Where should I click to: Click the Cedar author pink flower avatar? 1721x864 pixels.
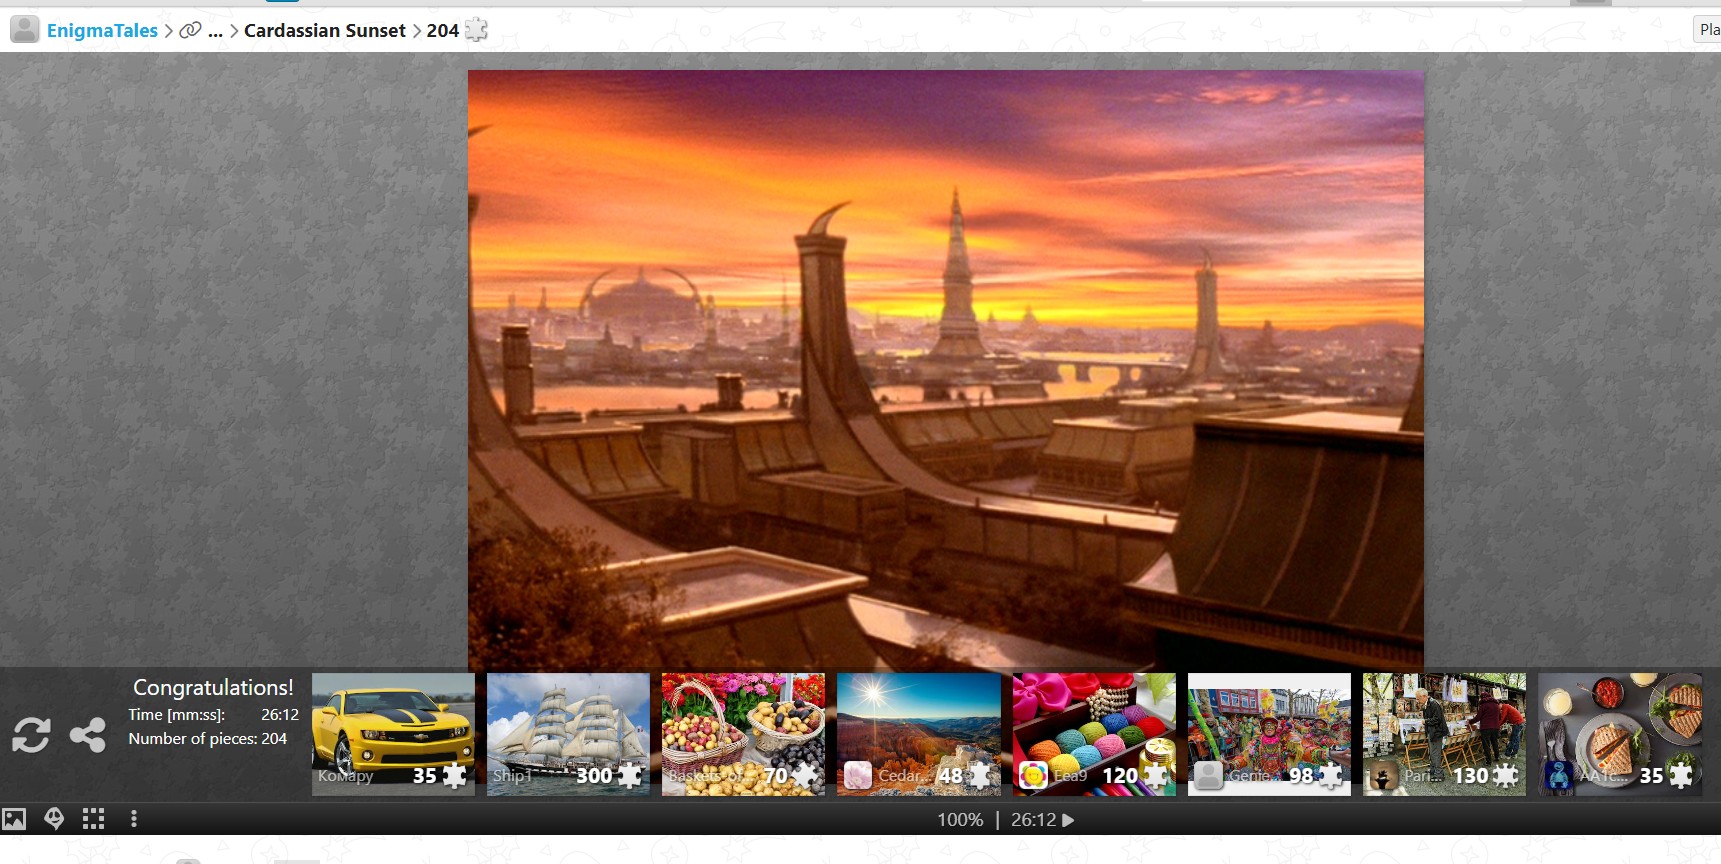click(x=858, y=775)
